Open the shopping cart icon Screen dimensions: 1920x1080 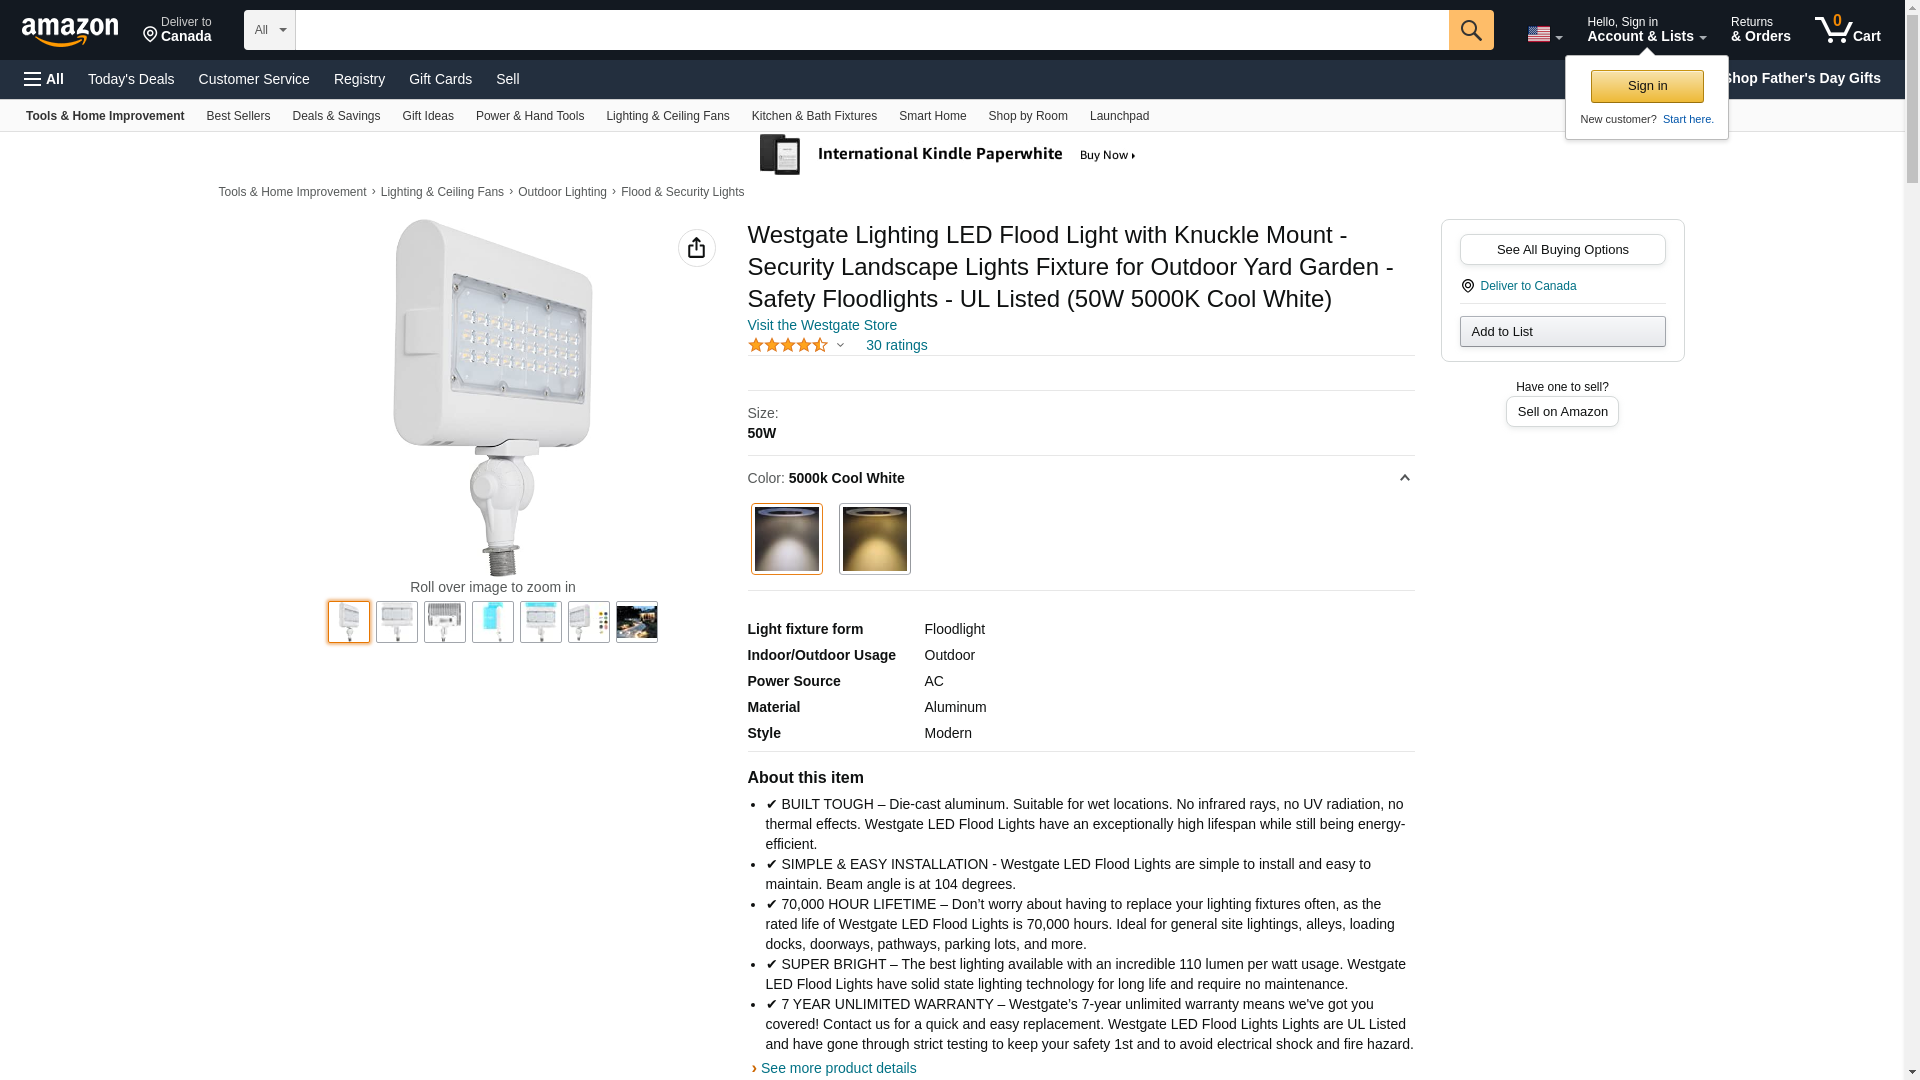point(1848,30)
